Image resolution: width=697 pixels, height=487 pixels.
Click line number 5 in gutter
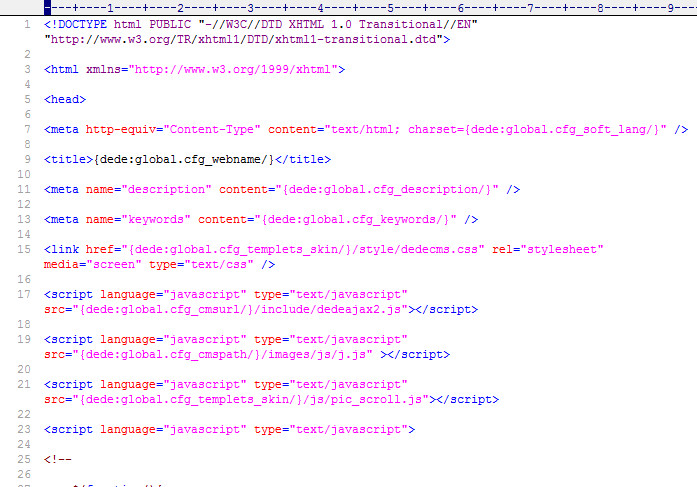(27, 99)
